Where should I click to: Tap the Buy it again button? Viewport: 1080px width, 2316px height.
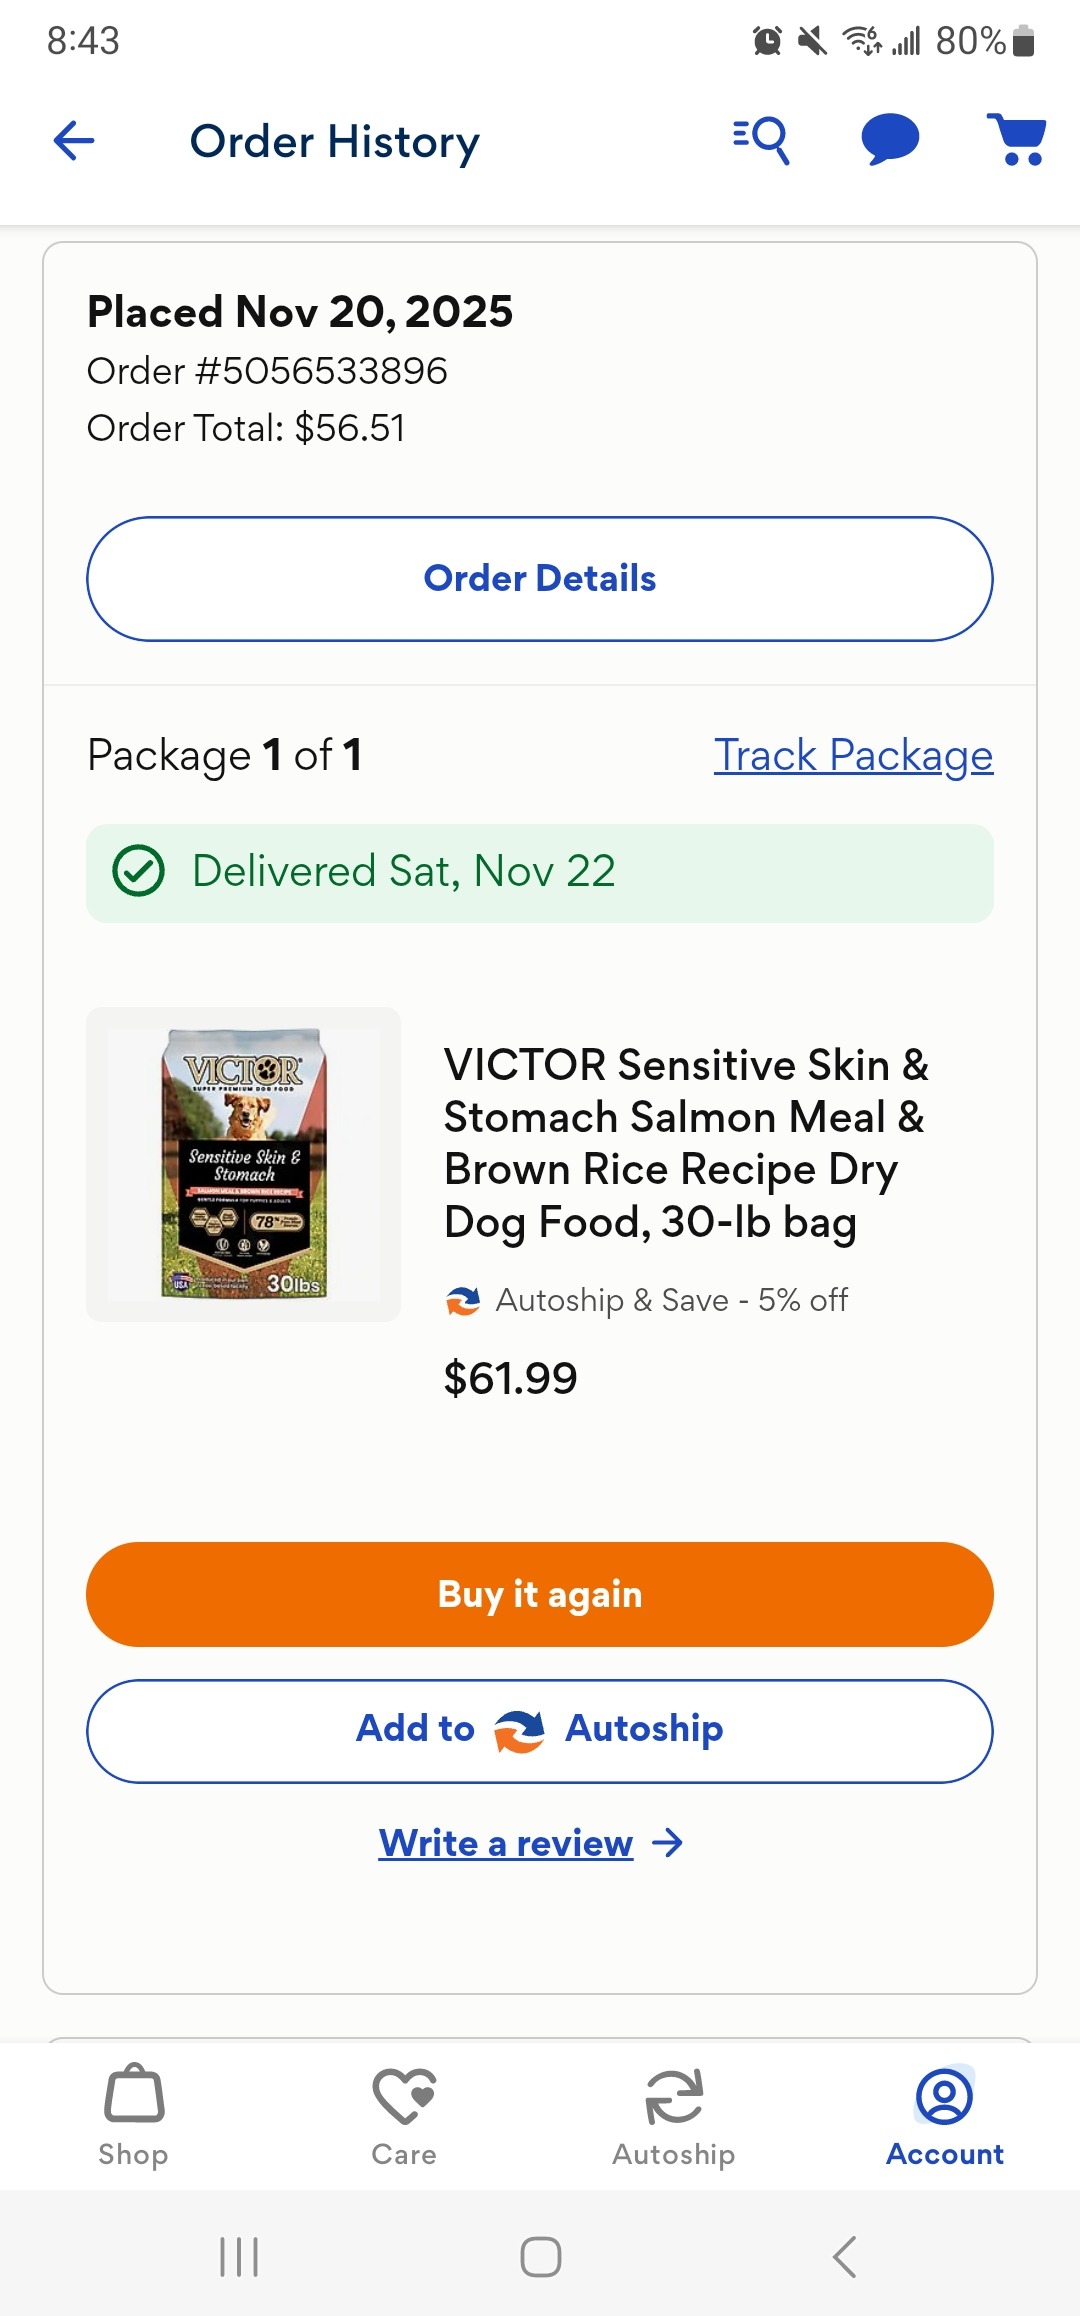[x=540, y=1594]
